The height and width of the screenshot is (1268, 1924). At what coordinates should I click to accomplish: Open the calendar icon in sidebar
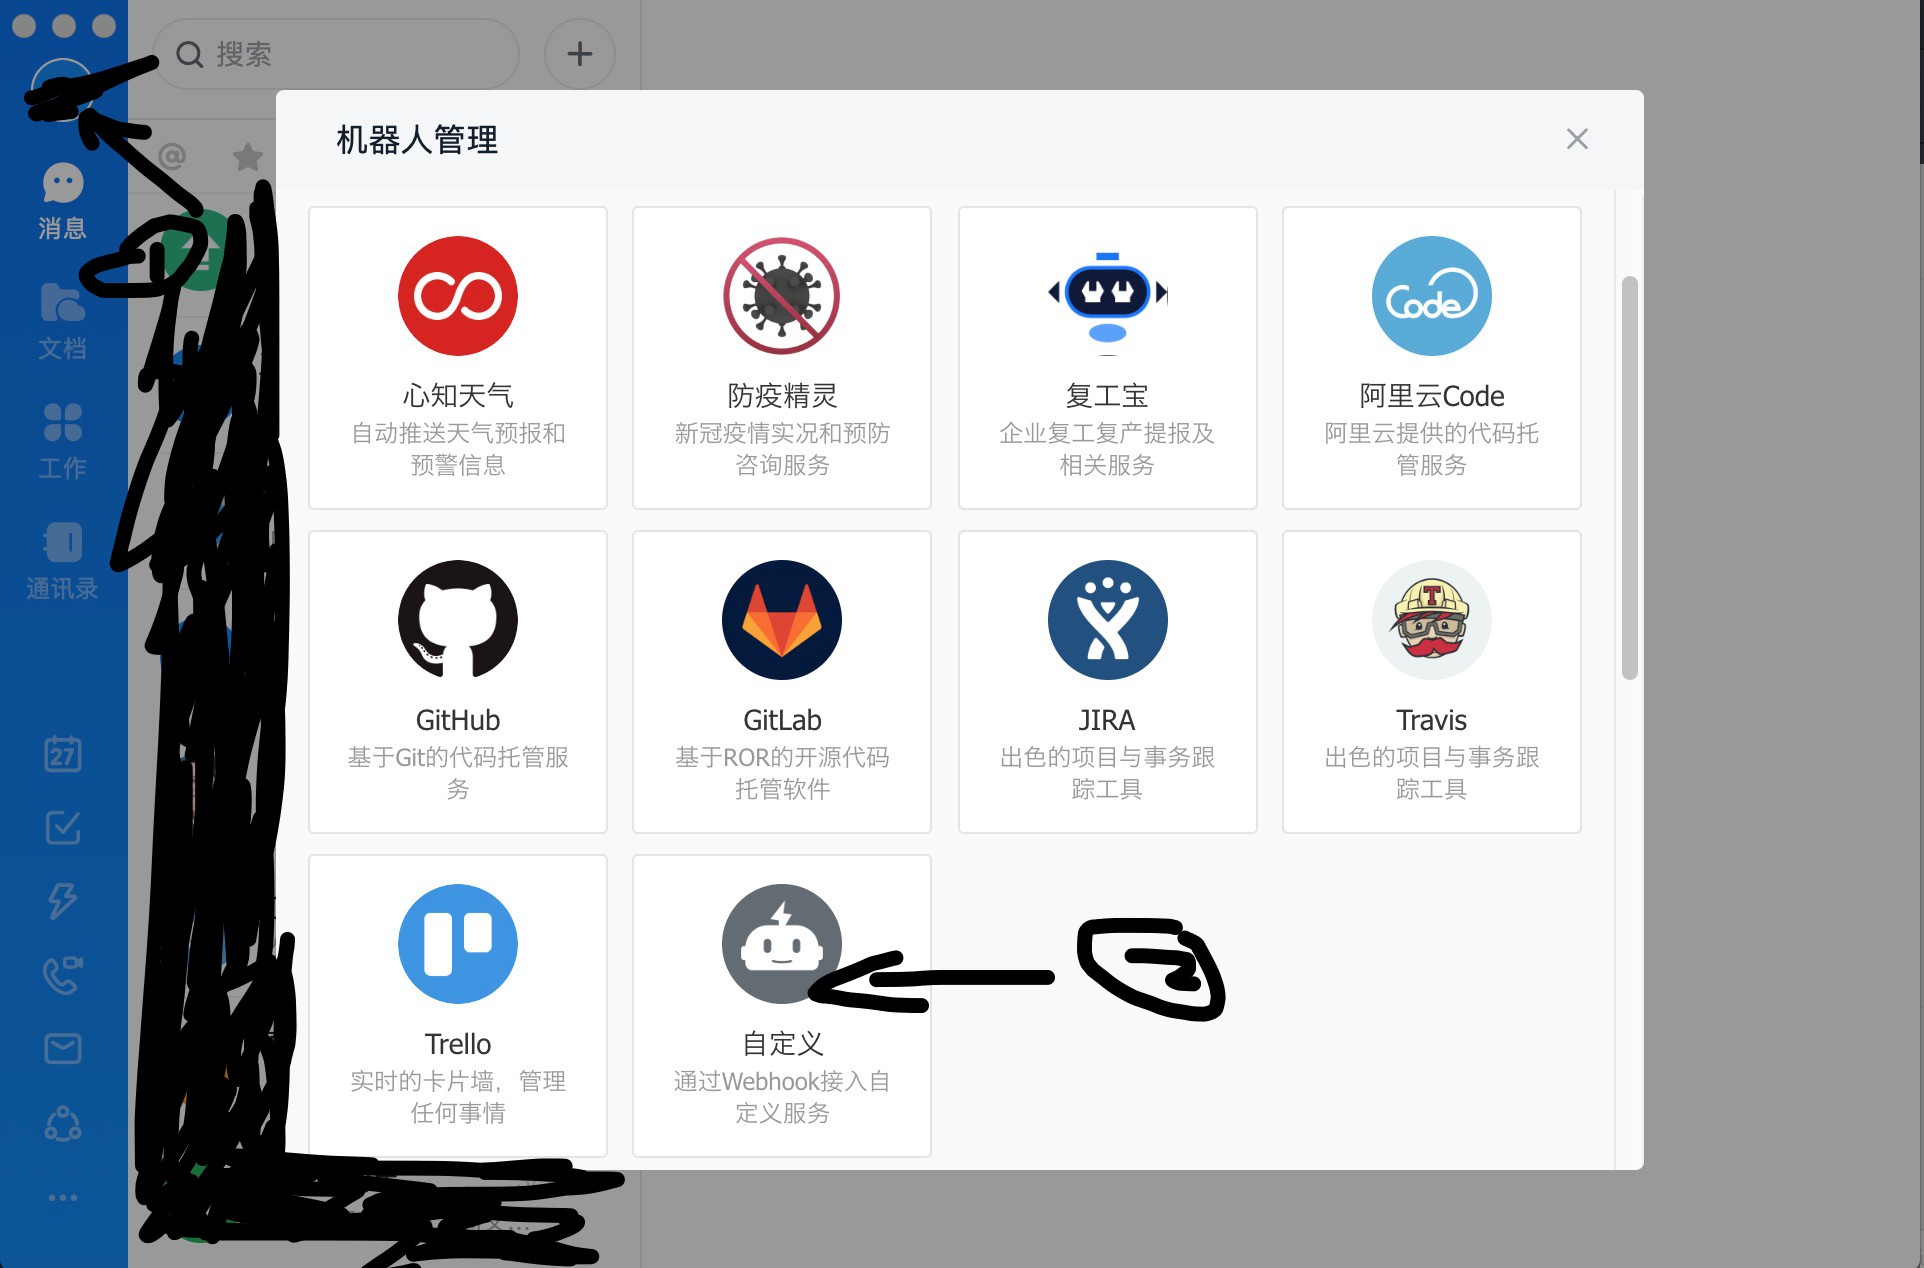[62, 753]
